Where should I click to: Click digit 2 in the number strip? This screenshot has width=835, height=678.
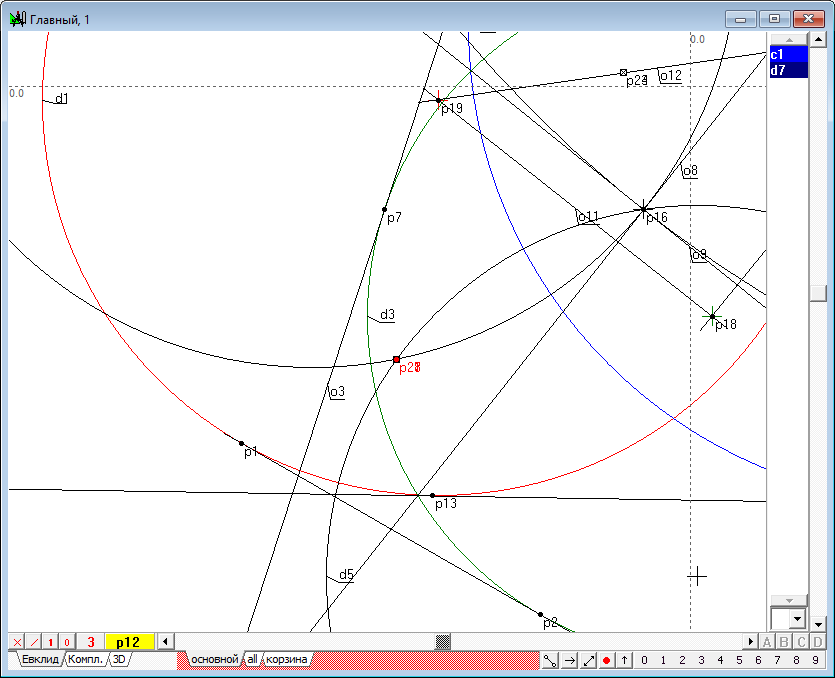(682, 660)
